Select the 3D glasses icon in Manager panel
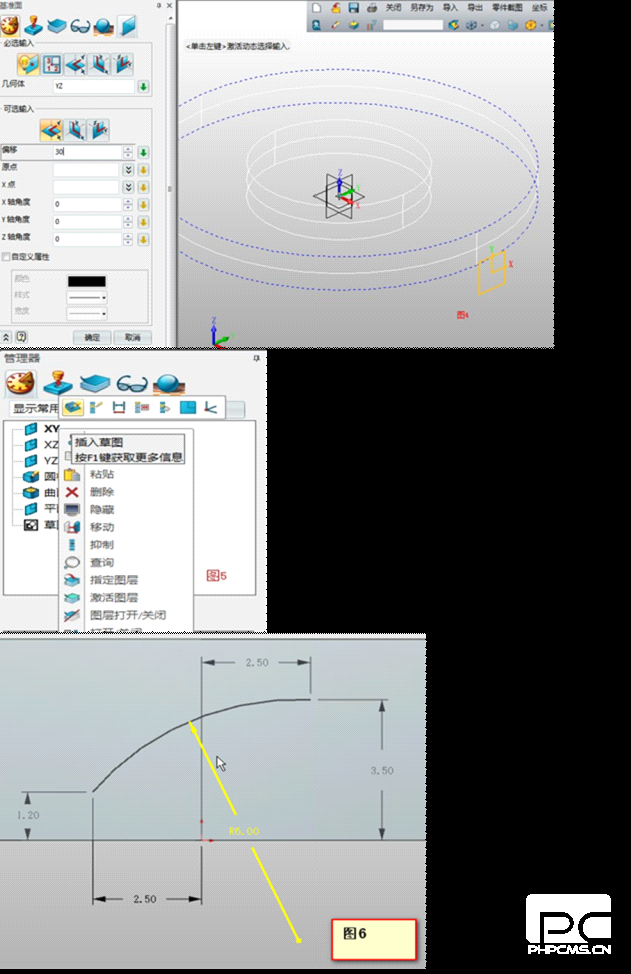 [x=132, y=383]
